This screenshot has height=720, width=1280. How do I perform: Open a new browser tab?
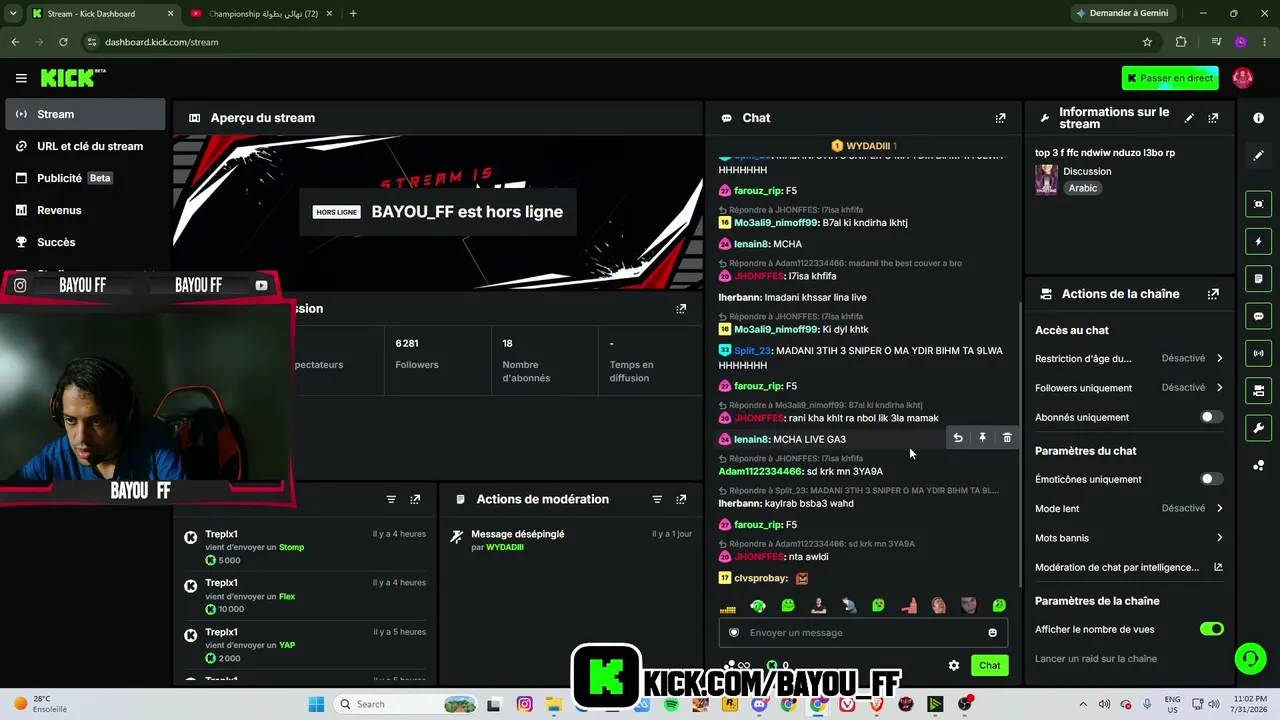coord(353,13)
